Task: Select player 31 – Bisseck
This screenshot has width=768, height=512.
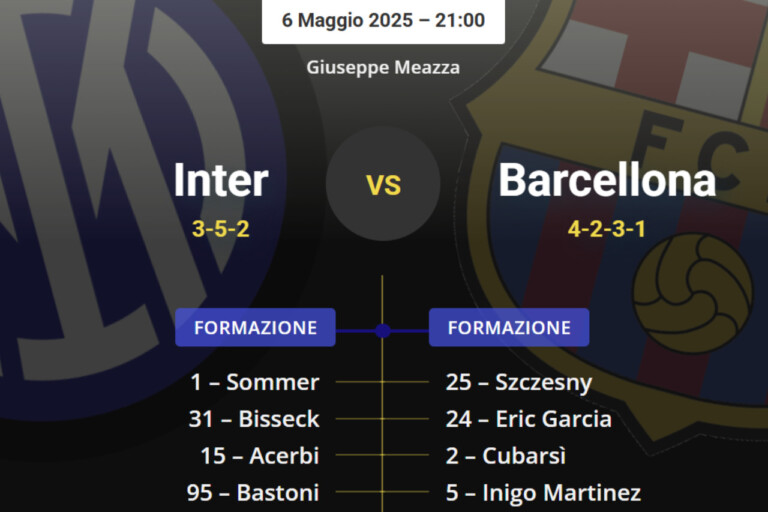Action: tap(254, 419)
